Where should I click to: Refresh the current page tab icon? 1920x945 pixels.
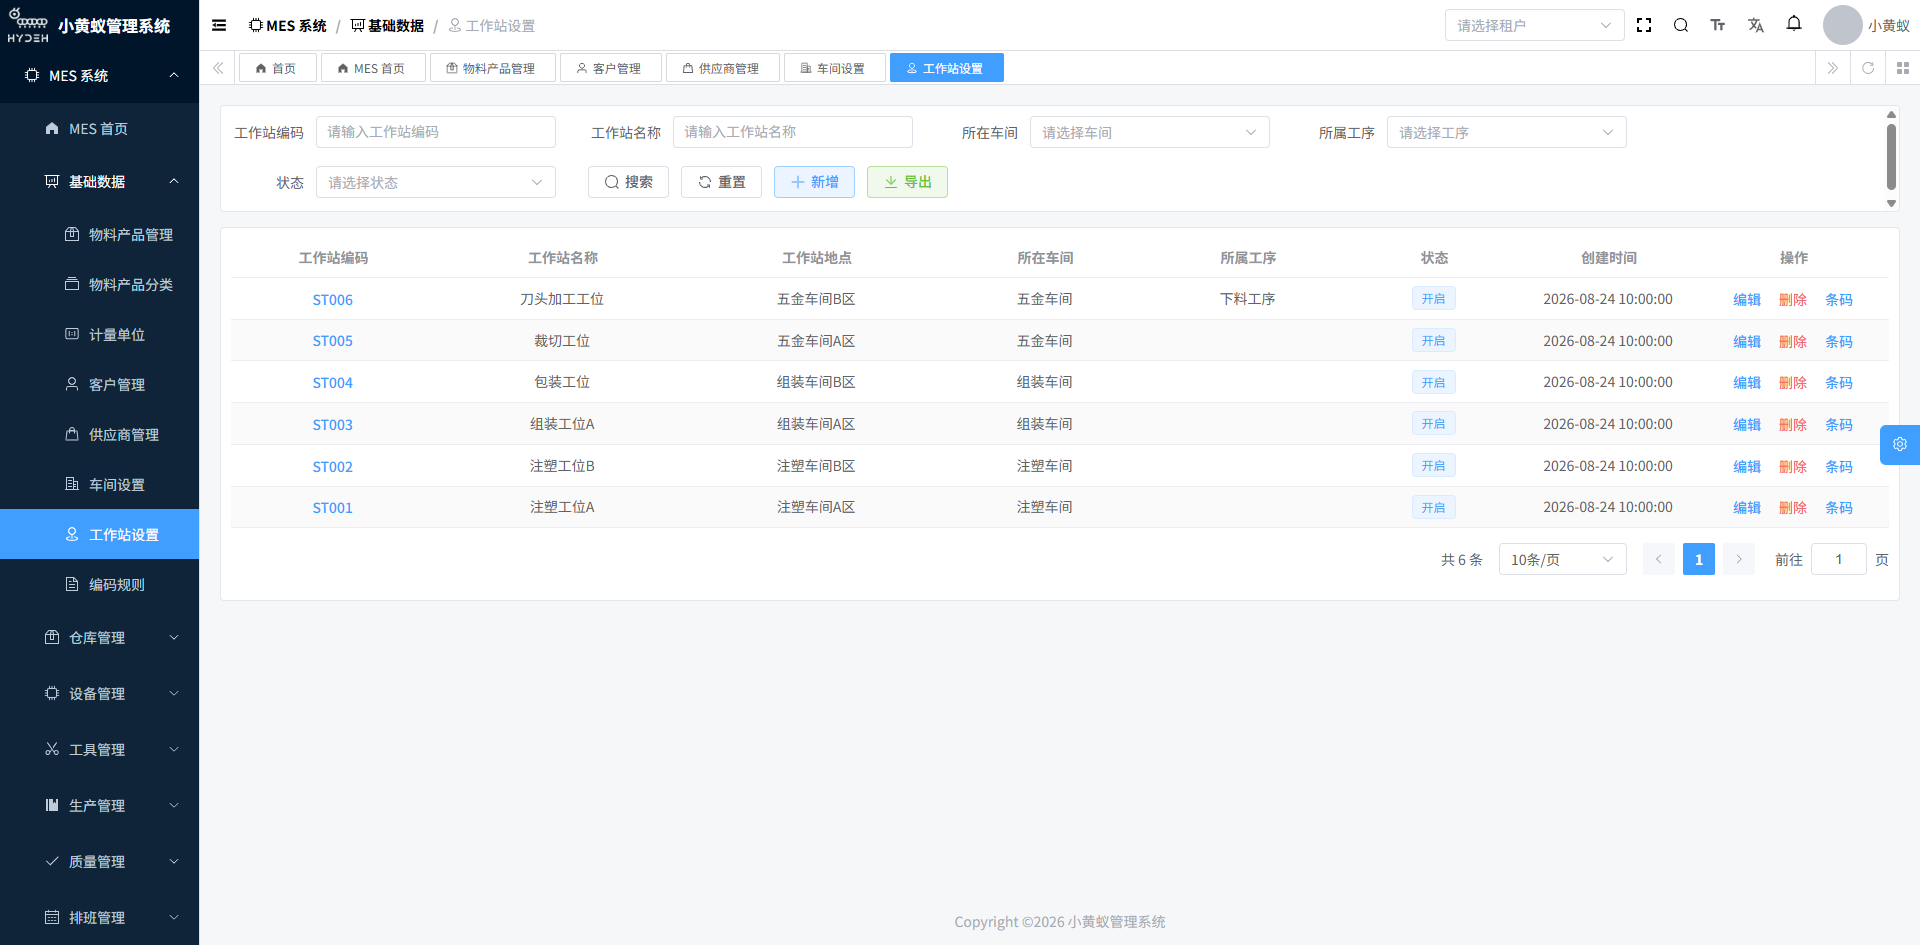pos(1868,68)
